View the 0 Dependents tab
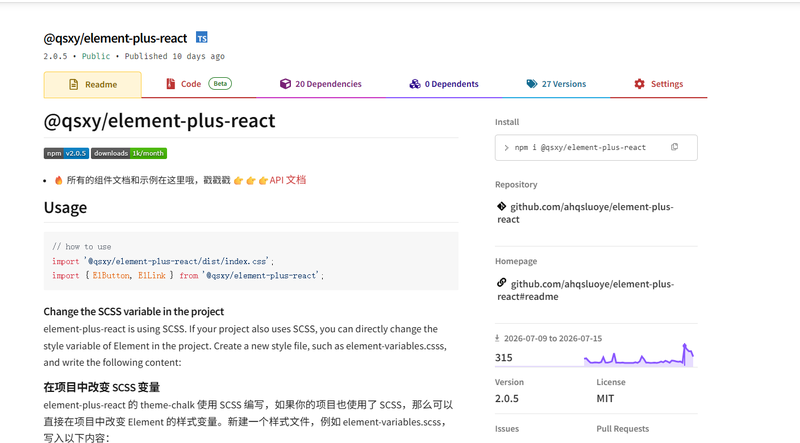Image resolution: width=800 pixels, height=443 pixels. point(444,84)
